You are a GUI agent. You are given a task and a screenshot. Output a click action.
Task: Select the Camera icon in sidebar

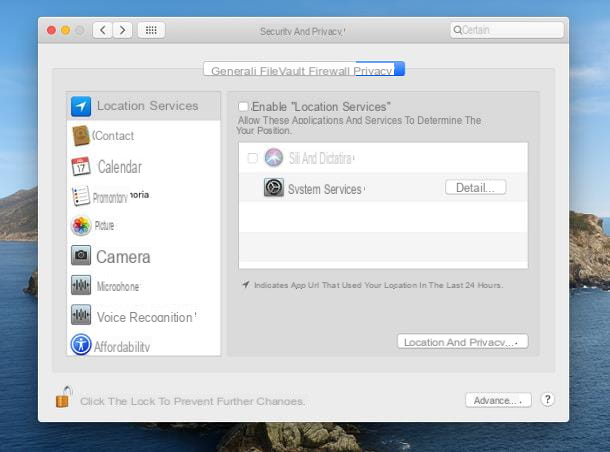[81, 255]
